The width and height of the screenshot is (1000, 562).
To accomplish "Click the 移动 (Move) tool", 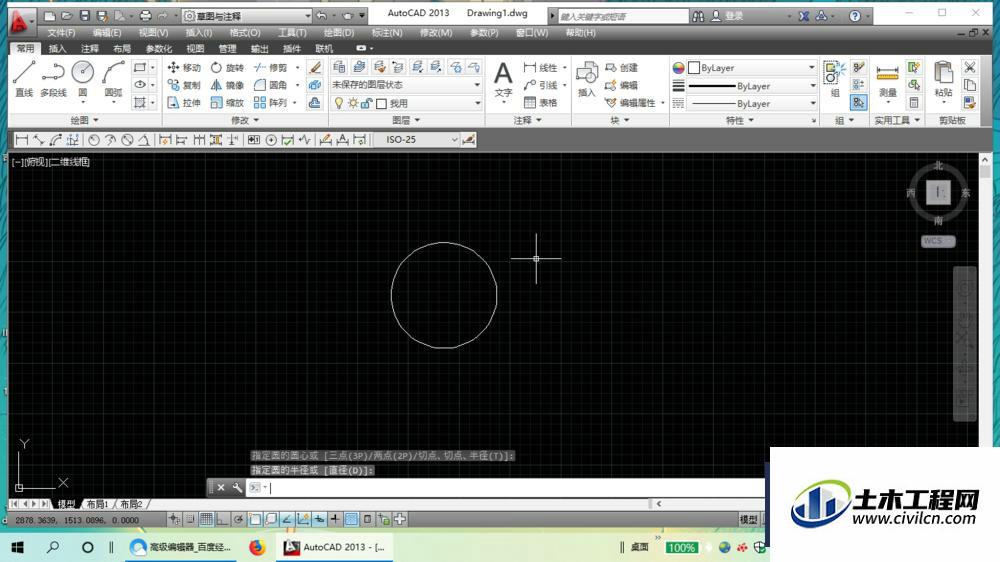I will coord(184,68).
